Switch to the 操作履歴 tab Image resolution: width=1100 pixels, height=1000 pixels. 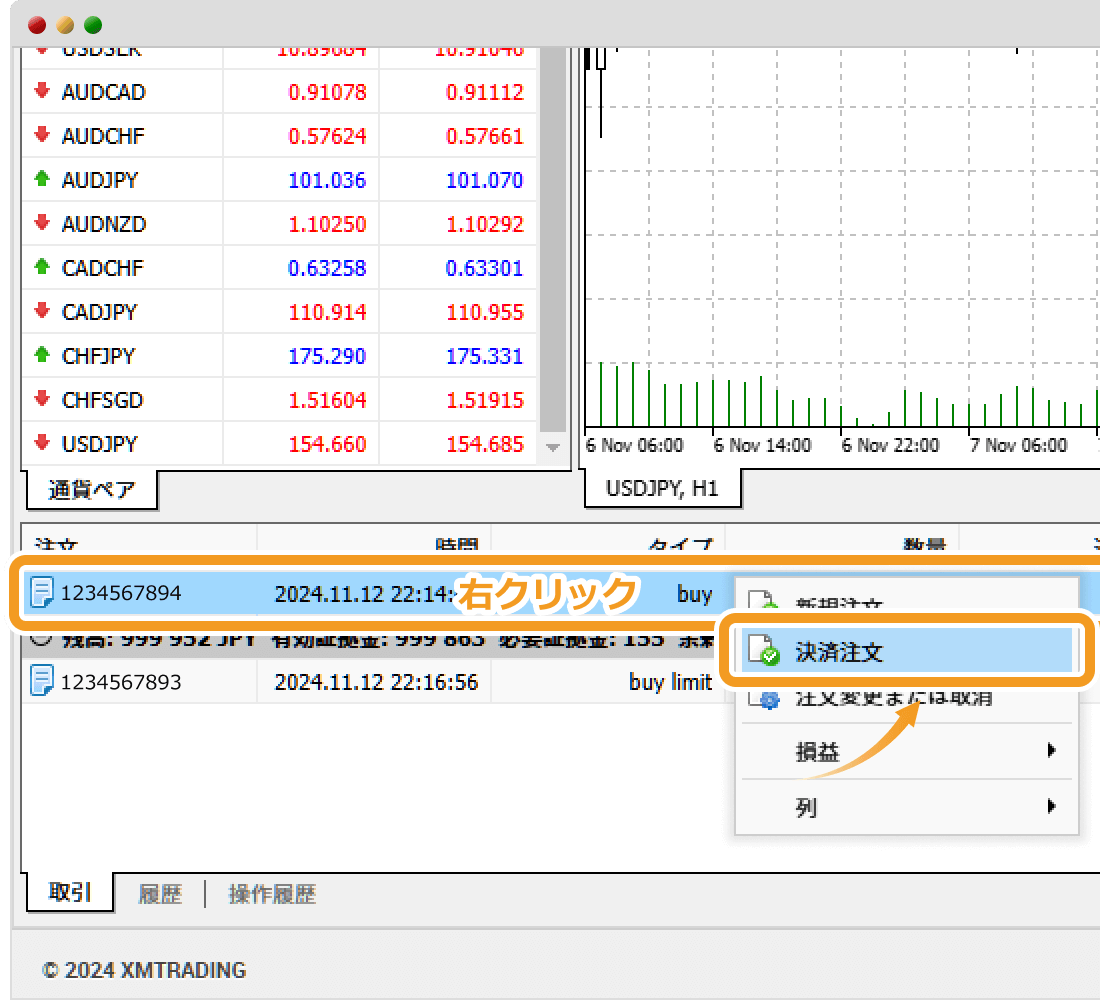(272, 894)
